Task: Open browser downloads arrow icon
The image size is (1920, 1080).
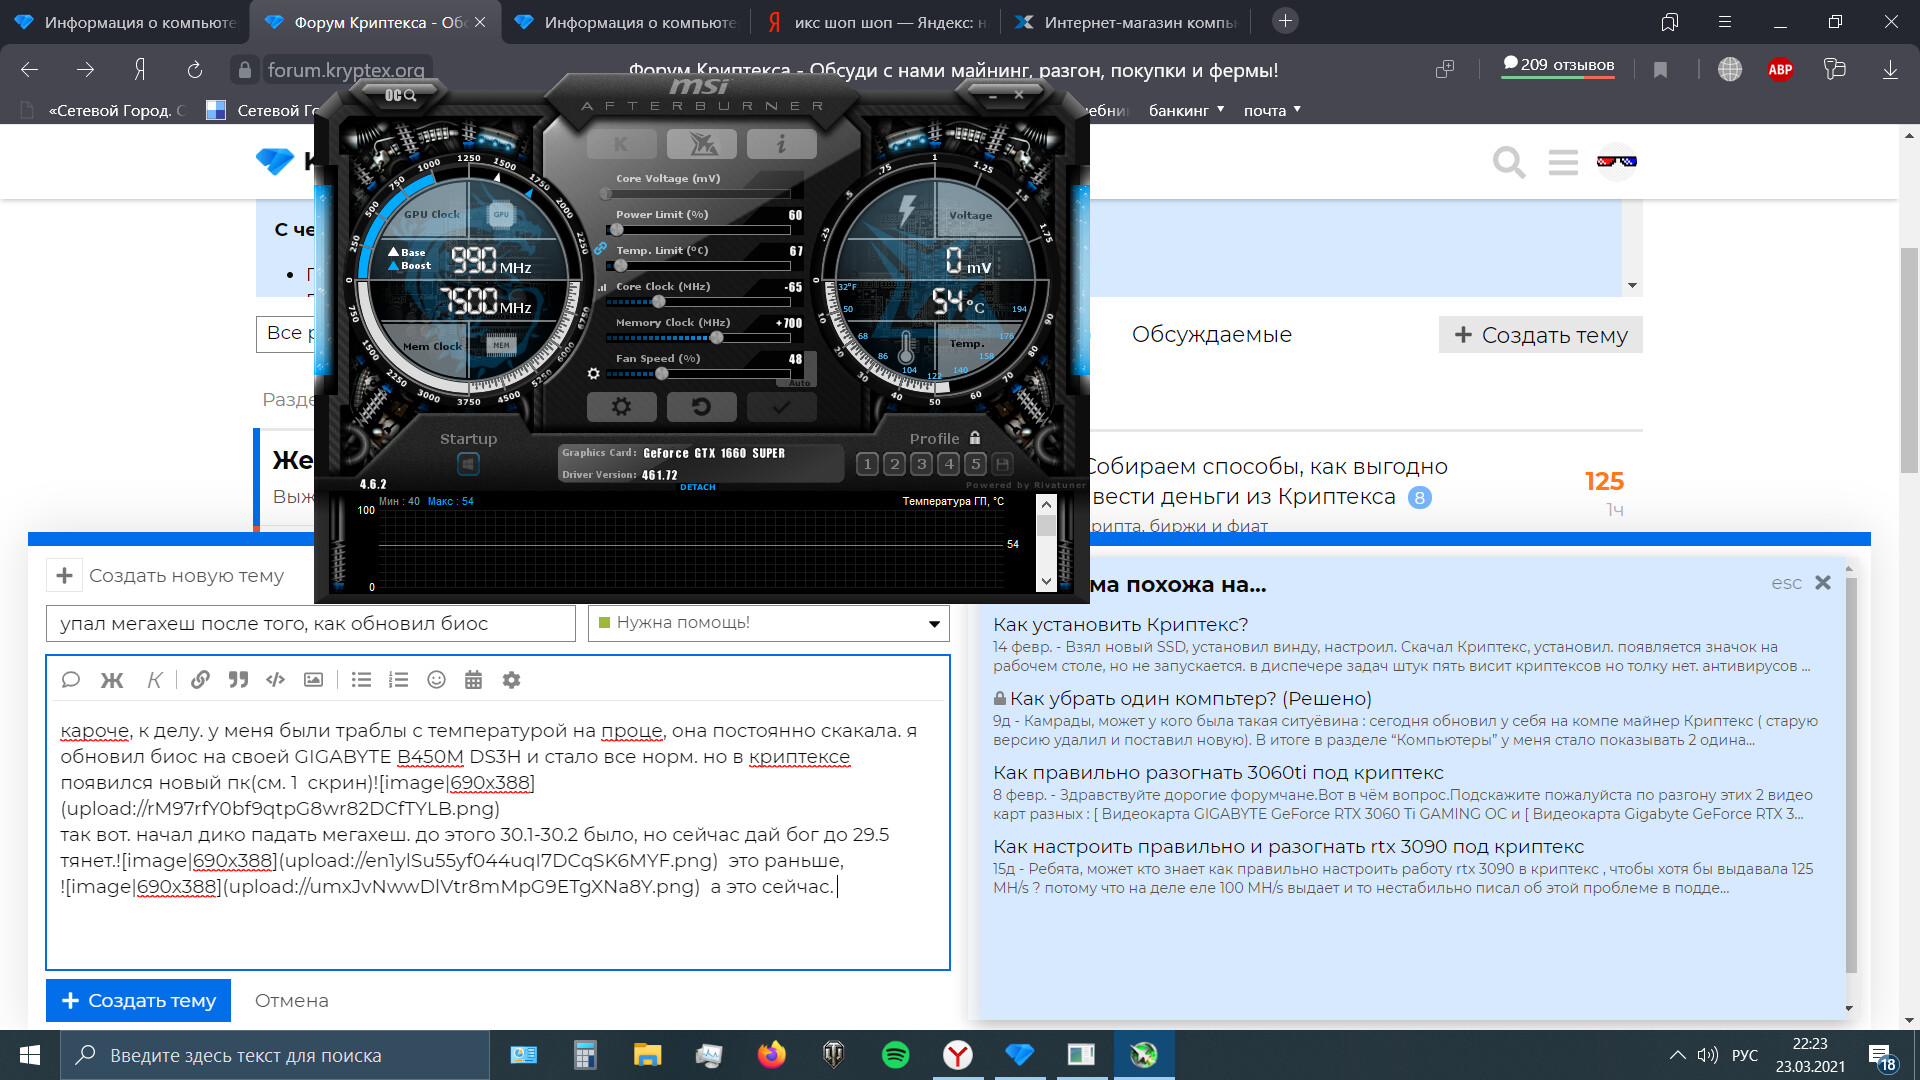Action: (x=1890, y=69)
